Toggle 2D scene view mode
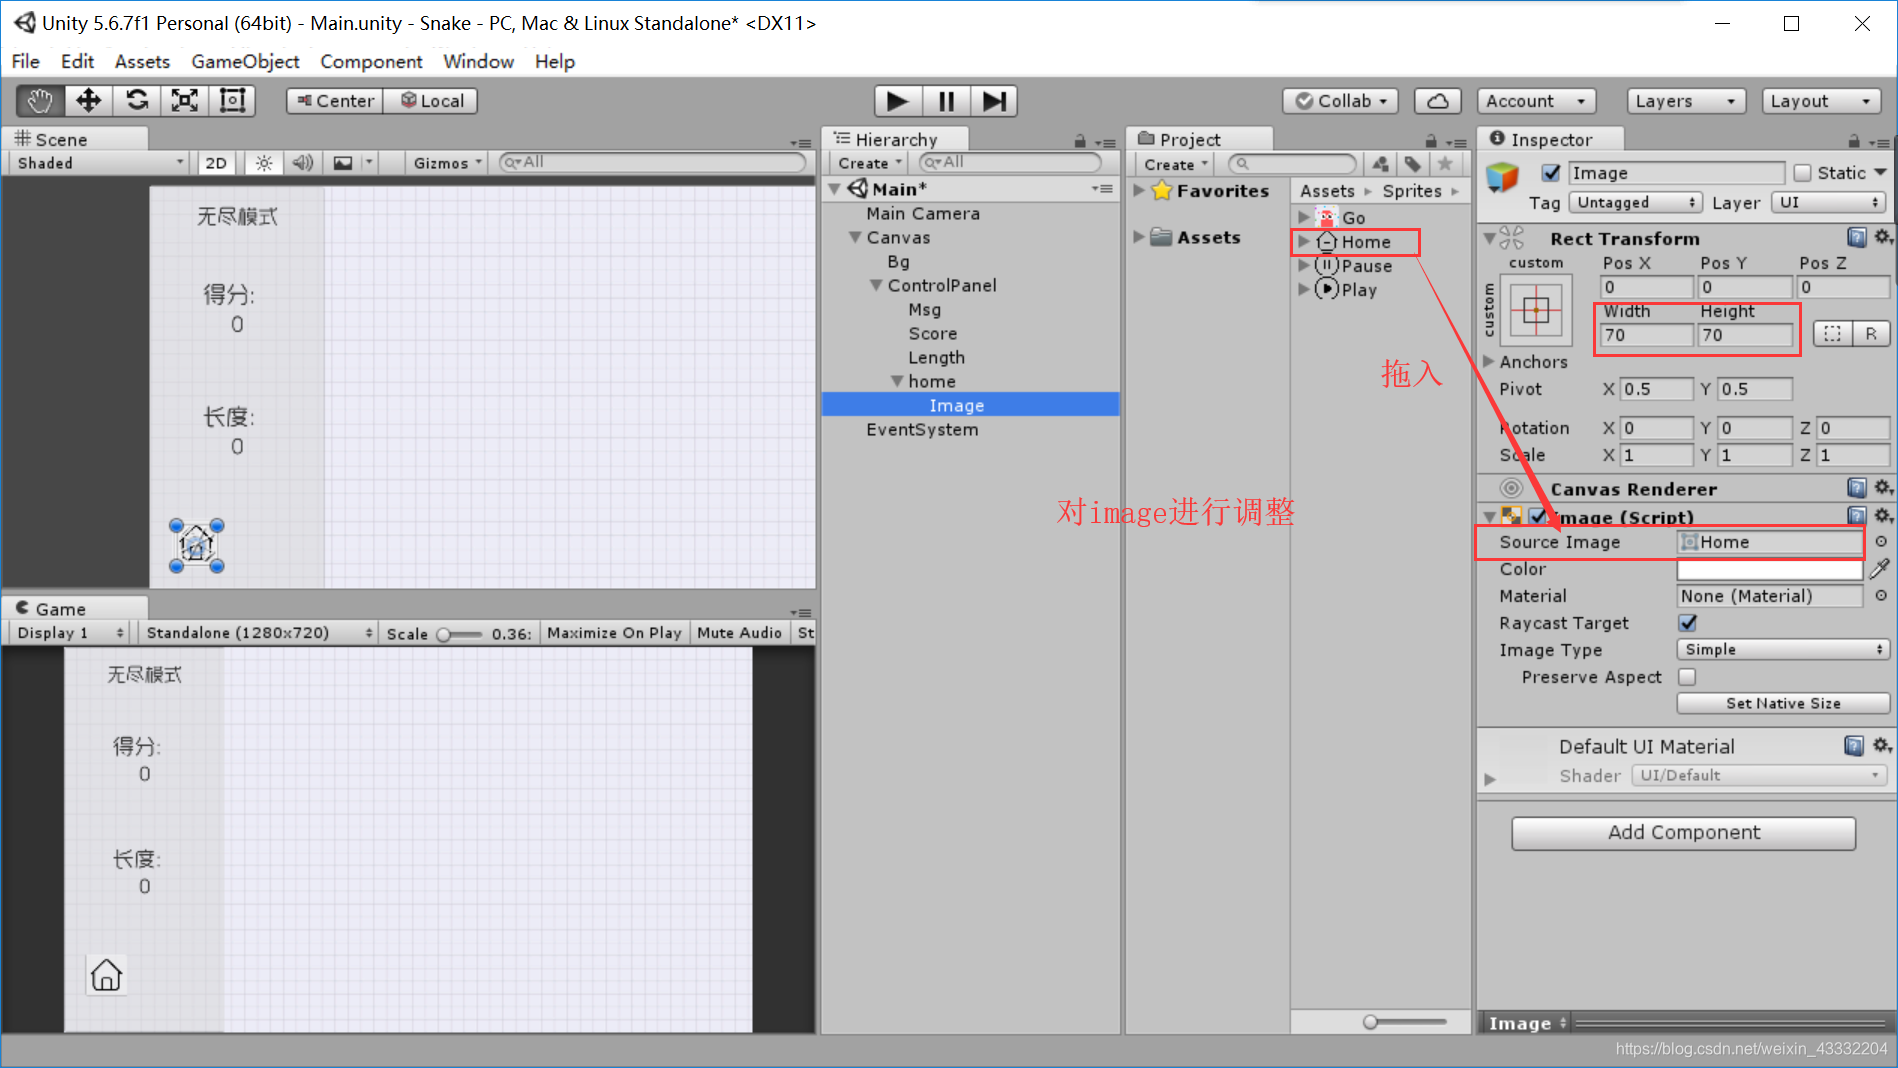The height and width of the screenshot is (1068, 1898). [216, 163]
